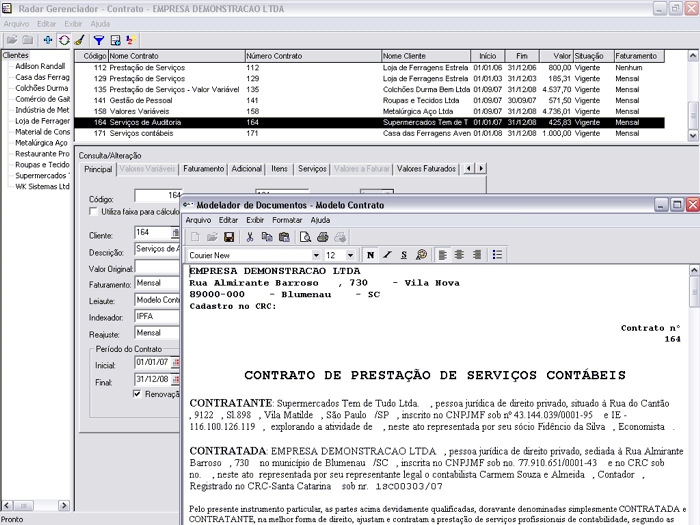Uncheck the Renovação checkbox
Image resolution: width=700 pixels, height=525 pixels.
tap(138, 394)
